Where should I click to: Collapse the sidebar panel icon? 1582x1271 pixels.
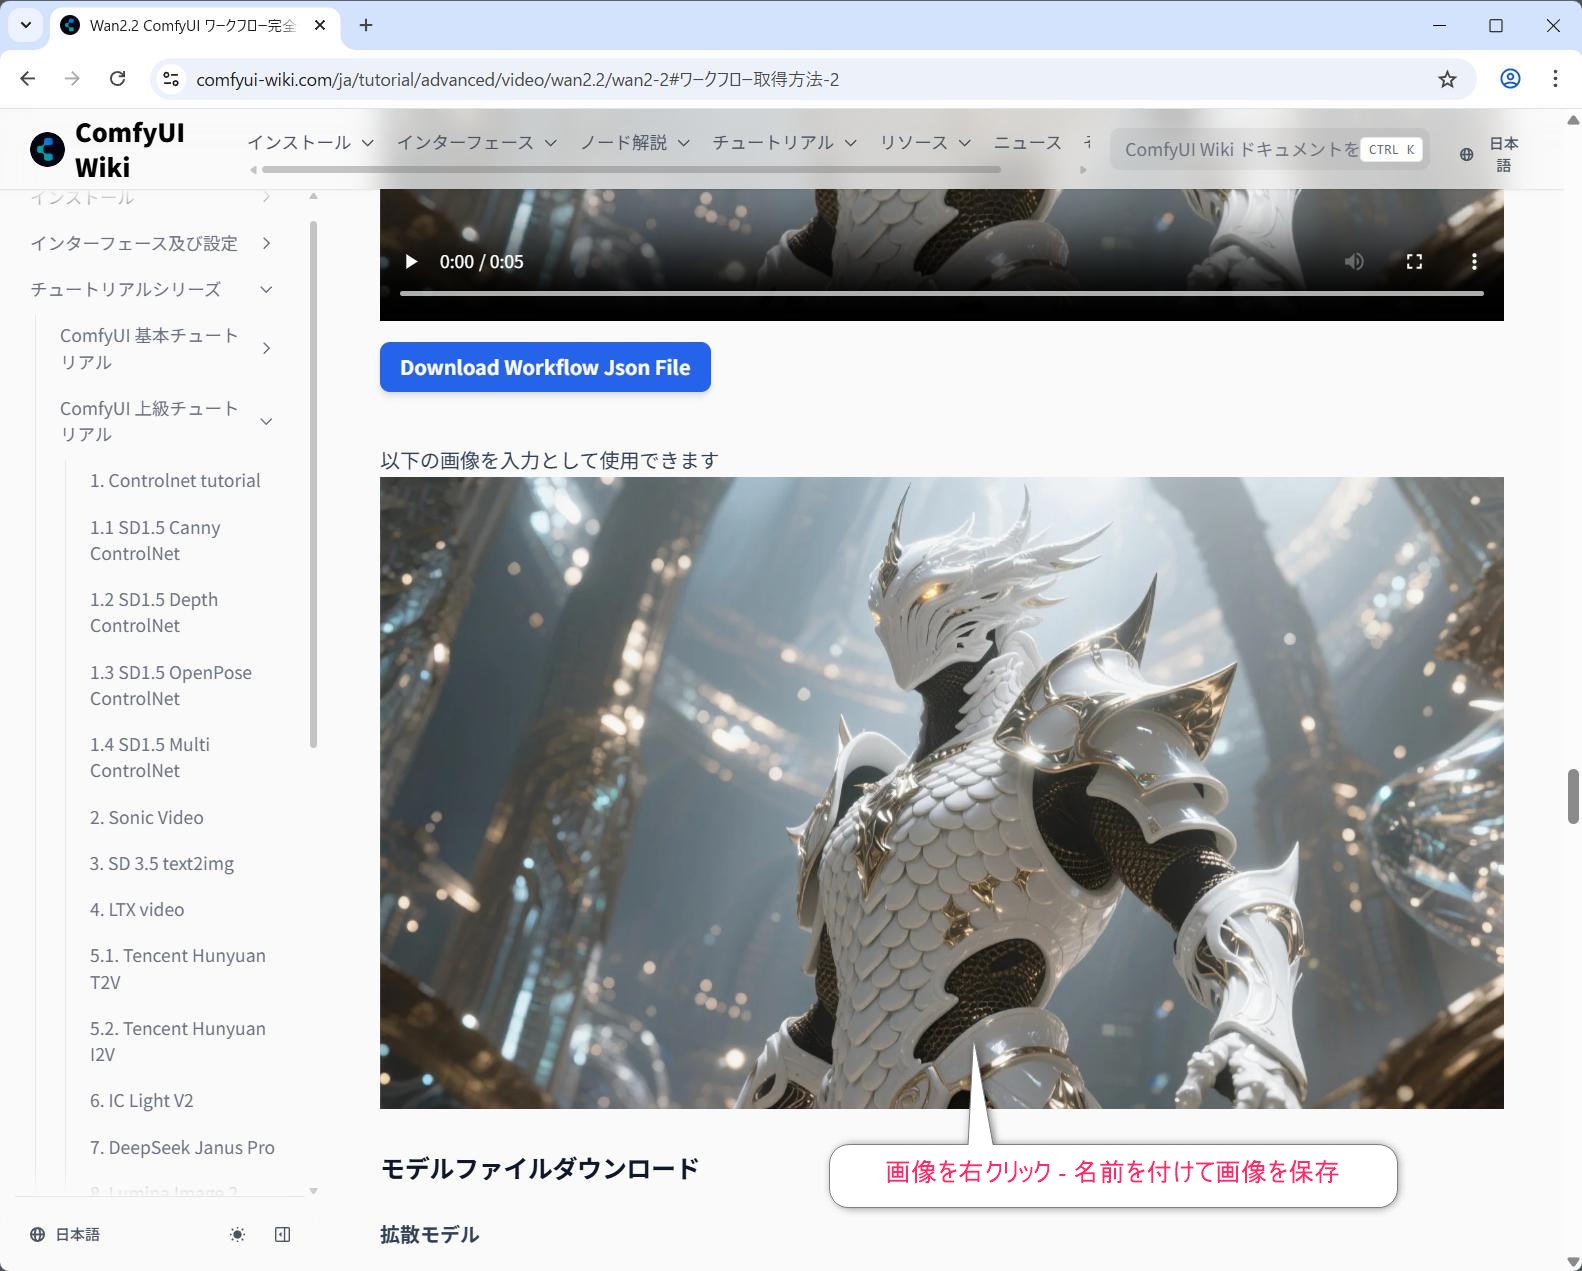[283, 1234]
